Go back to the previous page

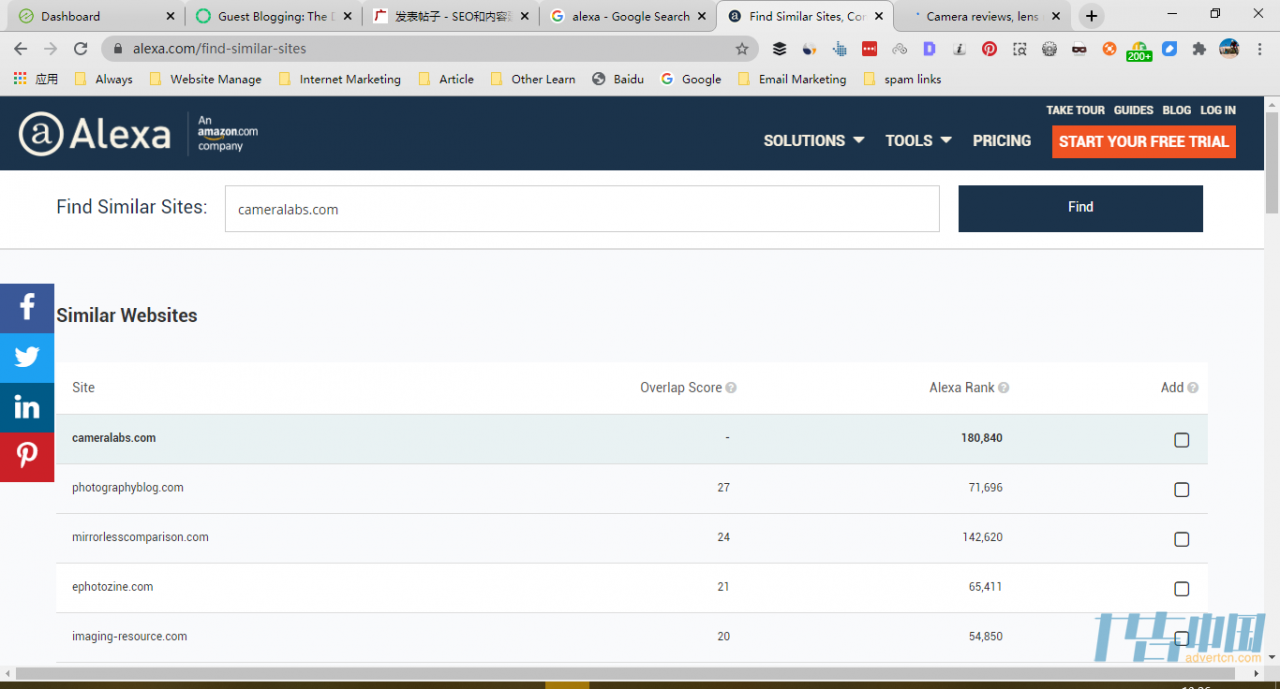click(21, 48)
